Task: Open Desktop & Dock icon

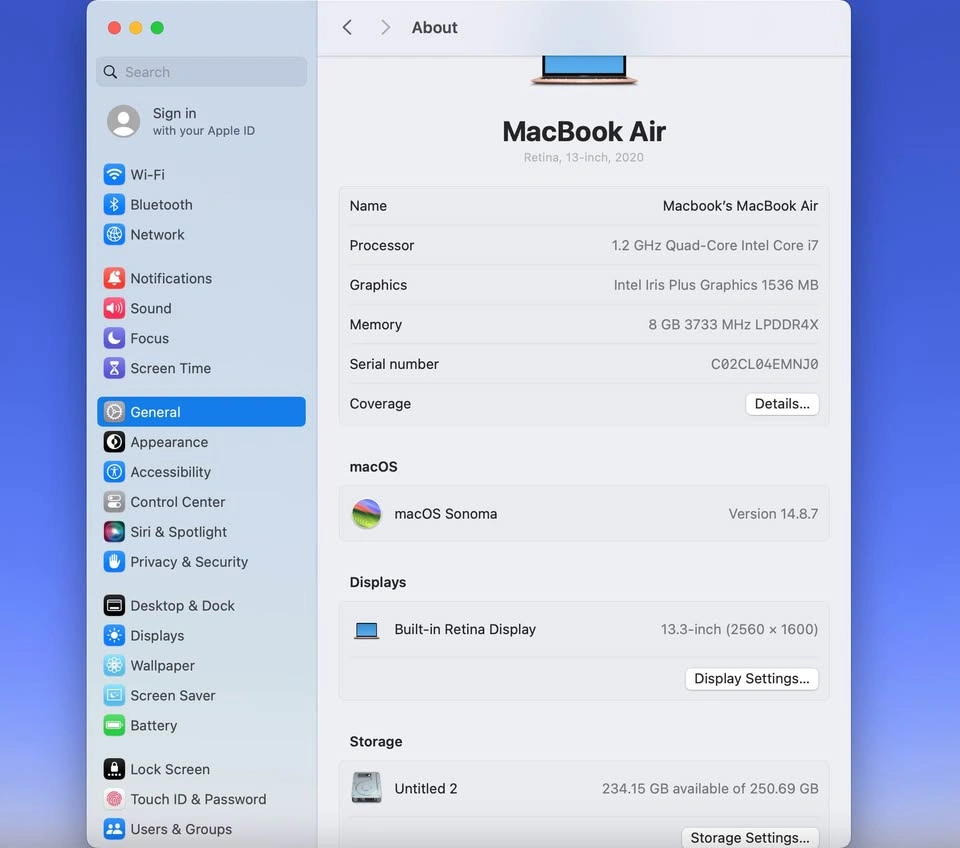Action: 114,606
